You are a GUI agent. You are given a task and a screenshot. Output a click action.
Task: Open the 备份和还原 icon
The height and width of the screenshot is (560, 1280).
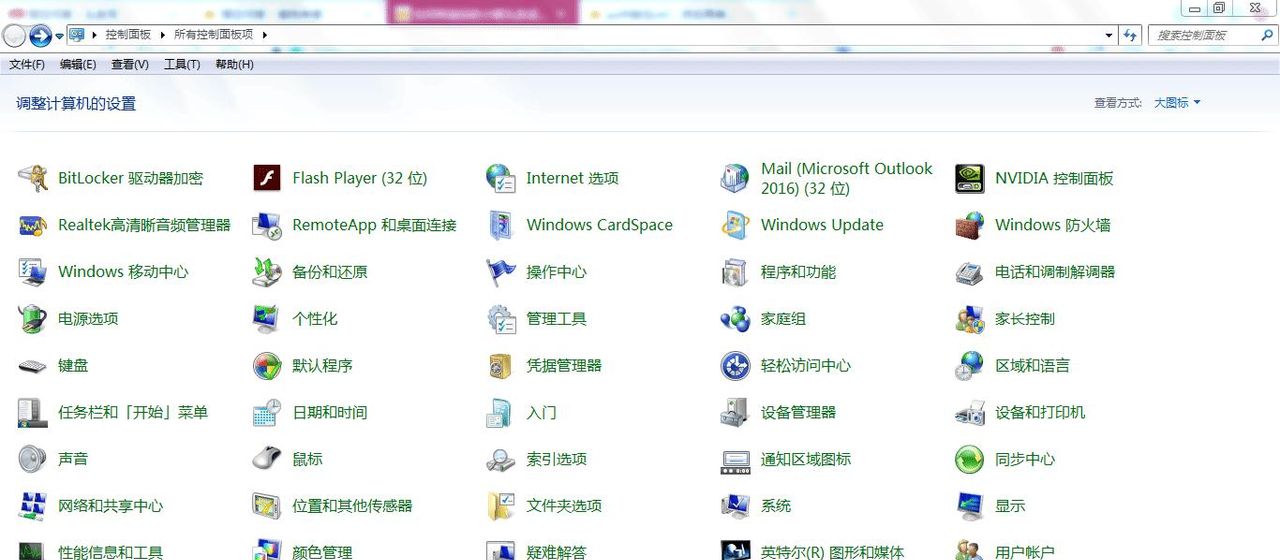click(267, 272)
